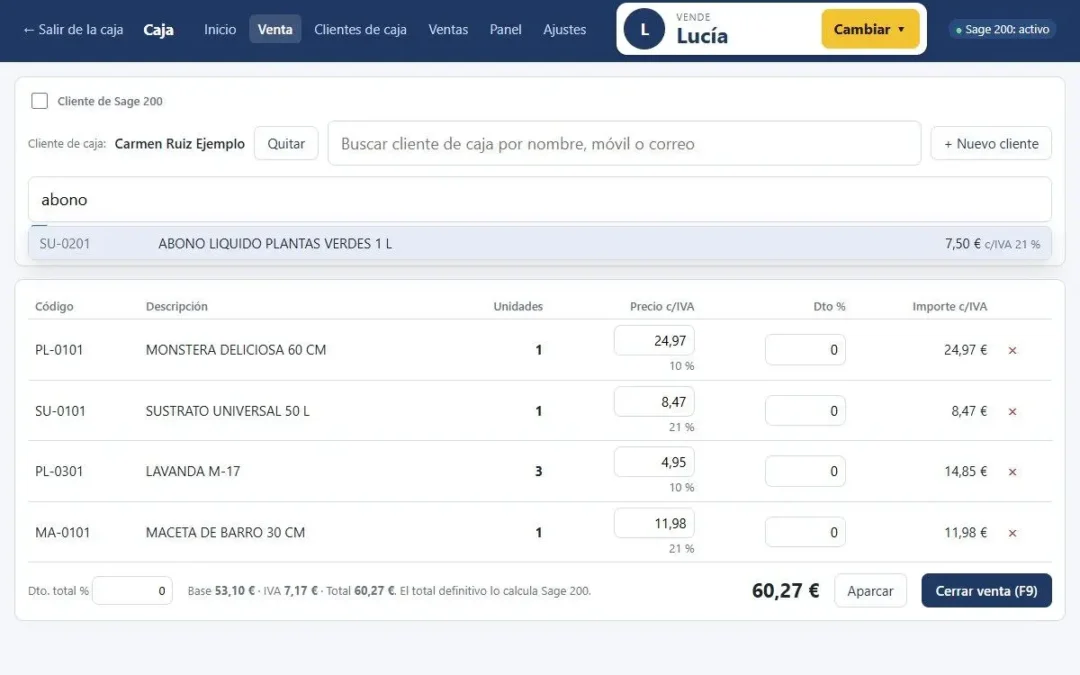Edit the price field for MACETA DE BARRO
Viewport: 1080px width, 675px height.
[x=654, y=523]
